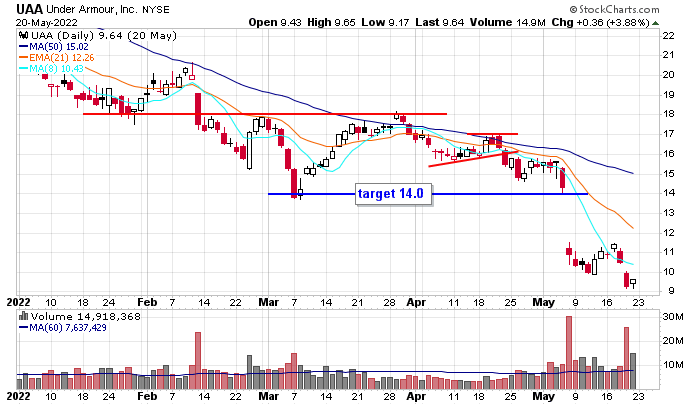Click the Apr label on price chart axis
The width and height of the screenshot is (700, 405).
416,302
